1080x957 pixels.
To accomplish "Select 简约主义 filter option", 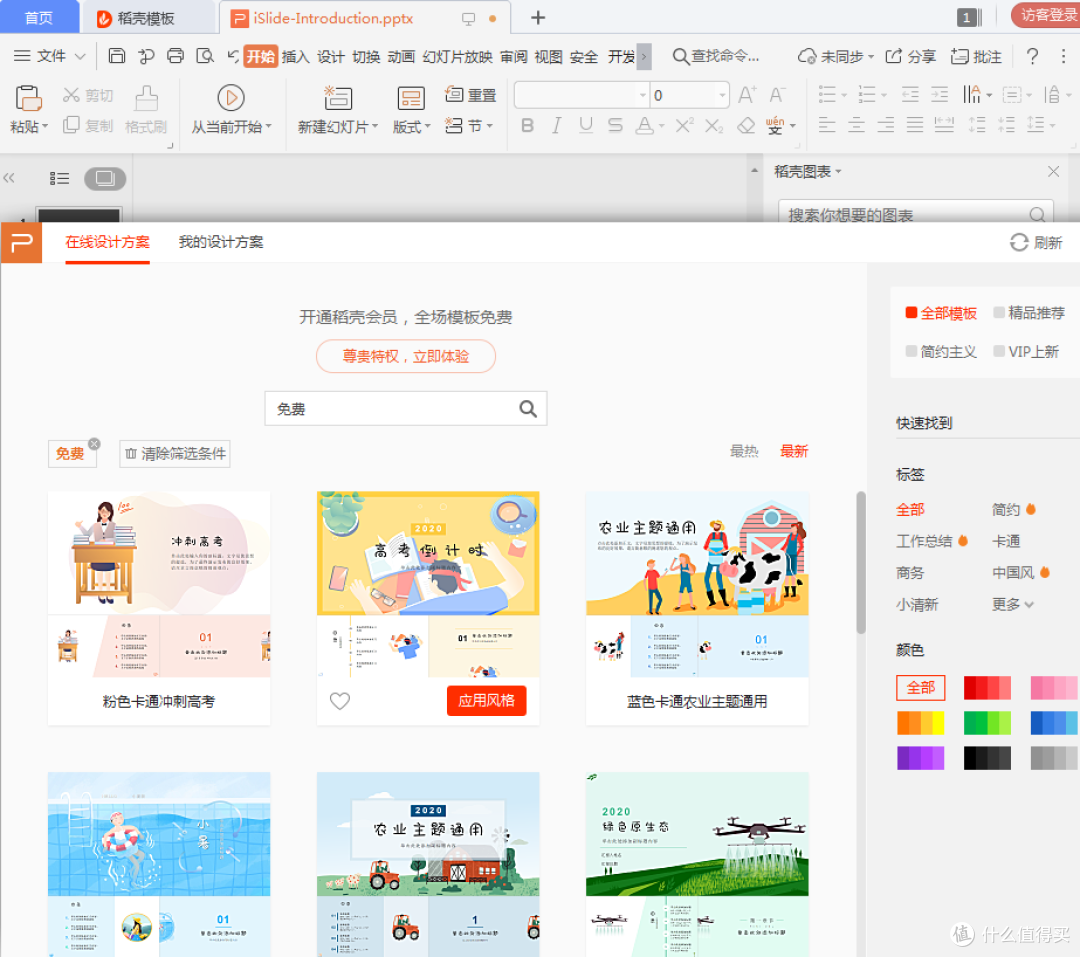I will 941,352.
